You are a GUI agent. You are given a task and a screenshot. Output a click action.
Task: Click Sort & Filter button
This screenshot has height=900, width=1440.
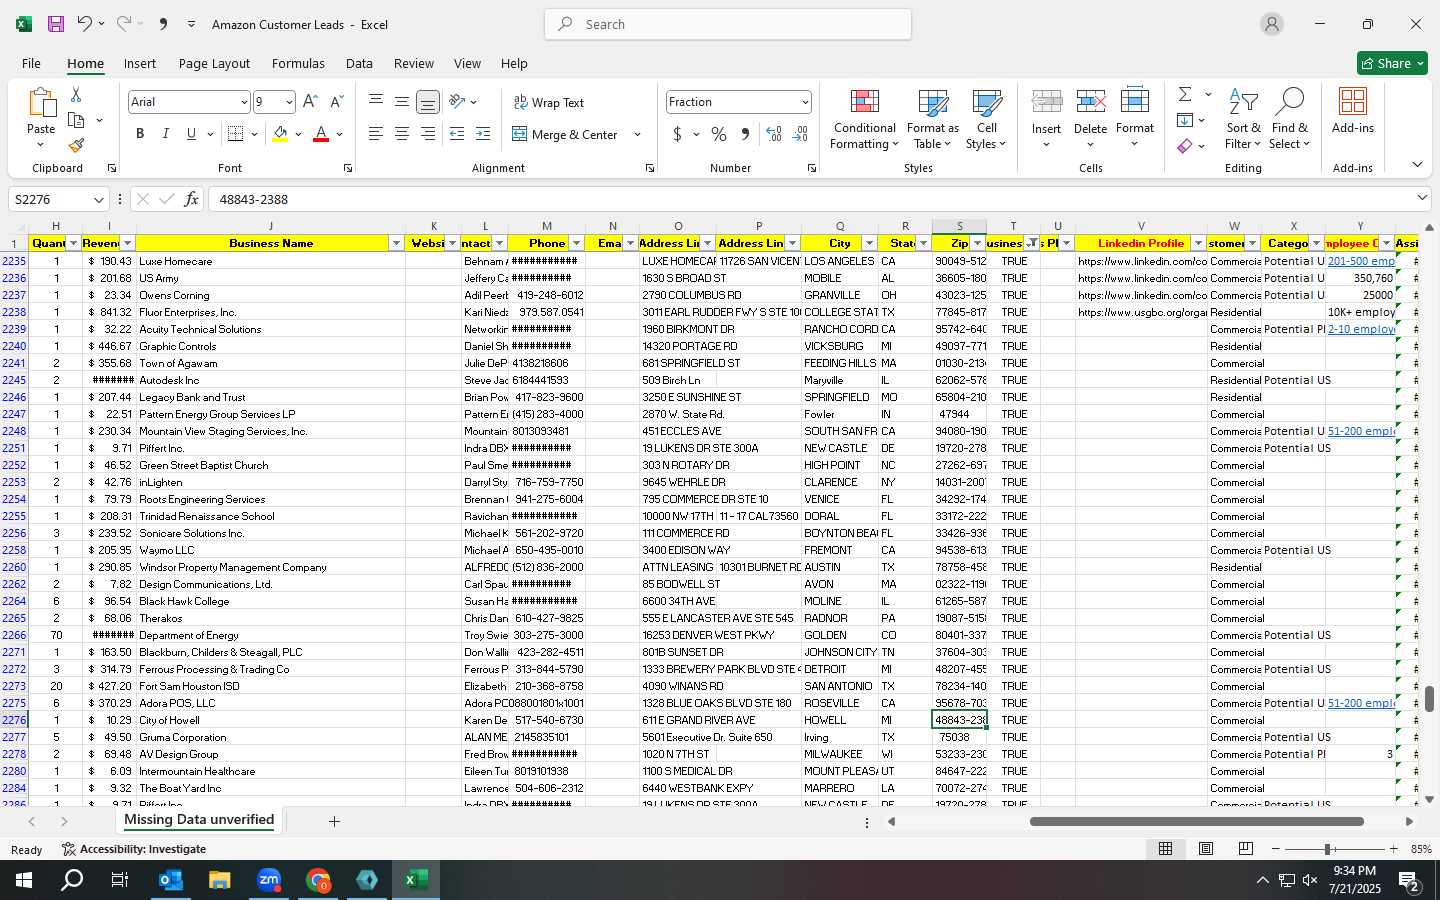click(x=1243, y=119)
